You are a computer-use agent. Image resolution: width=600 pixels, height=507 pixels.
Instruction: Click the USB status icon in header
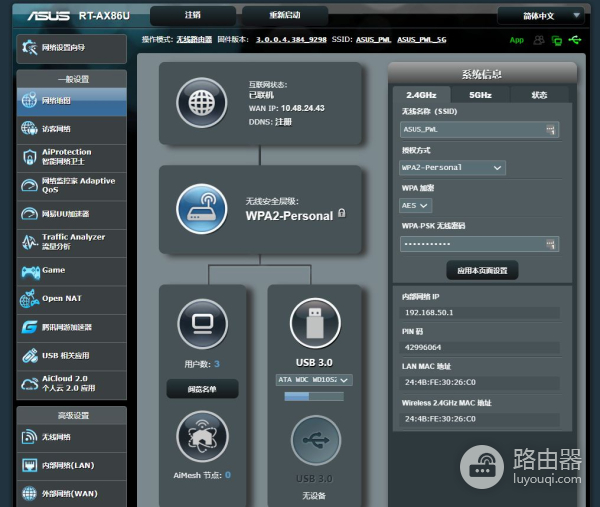pyautogui.click(x=575, y=40)
